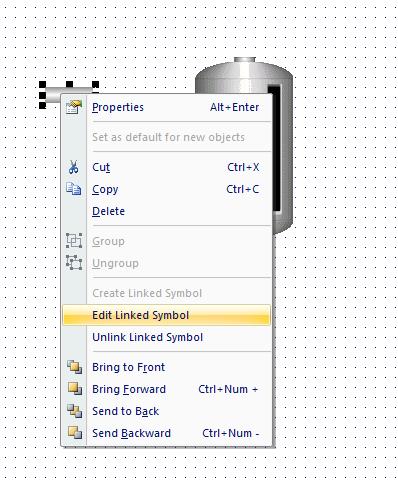398x480 pixels.
Task: Click the selected pipe object on canvas
Action: click(53, 95)
